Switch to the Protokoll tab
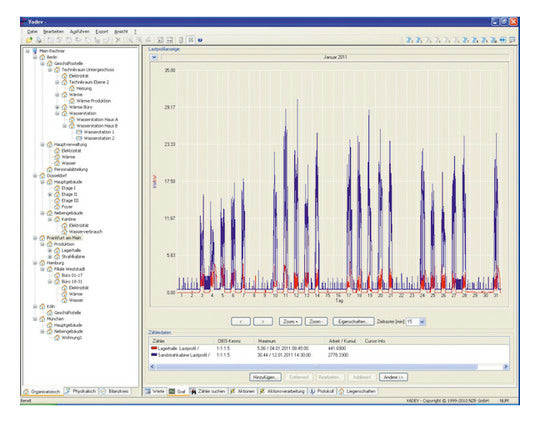The height and width of the screenshot is (422, 540). [x=322, y=391]
